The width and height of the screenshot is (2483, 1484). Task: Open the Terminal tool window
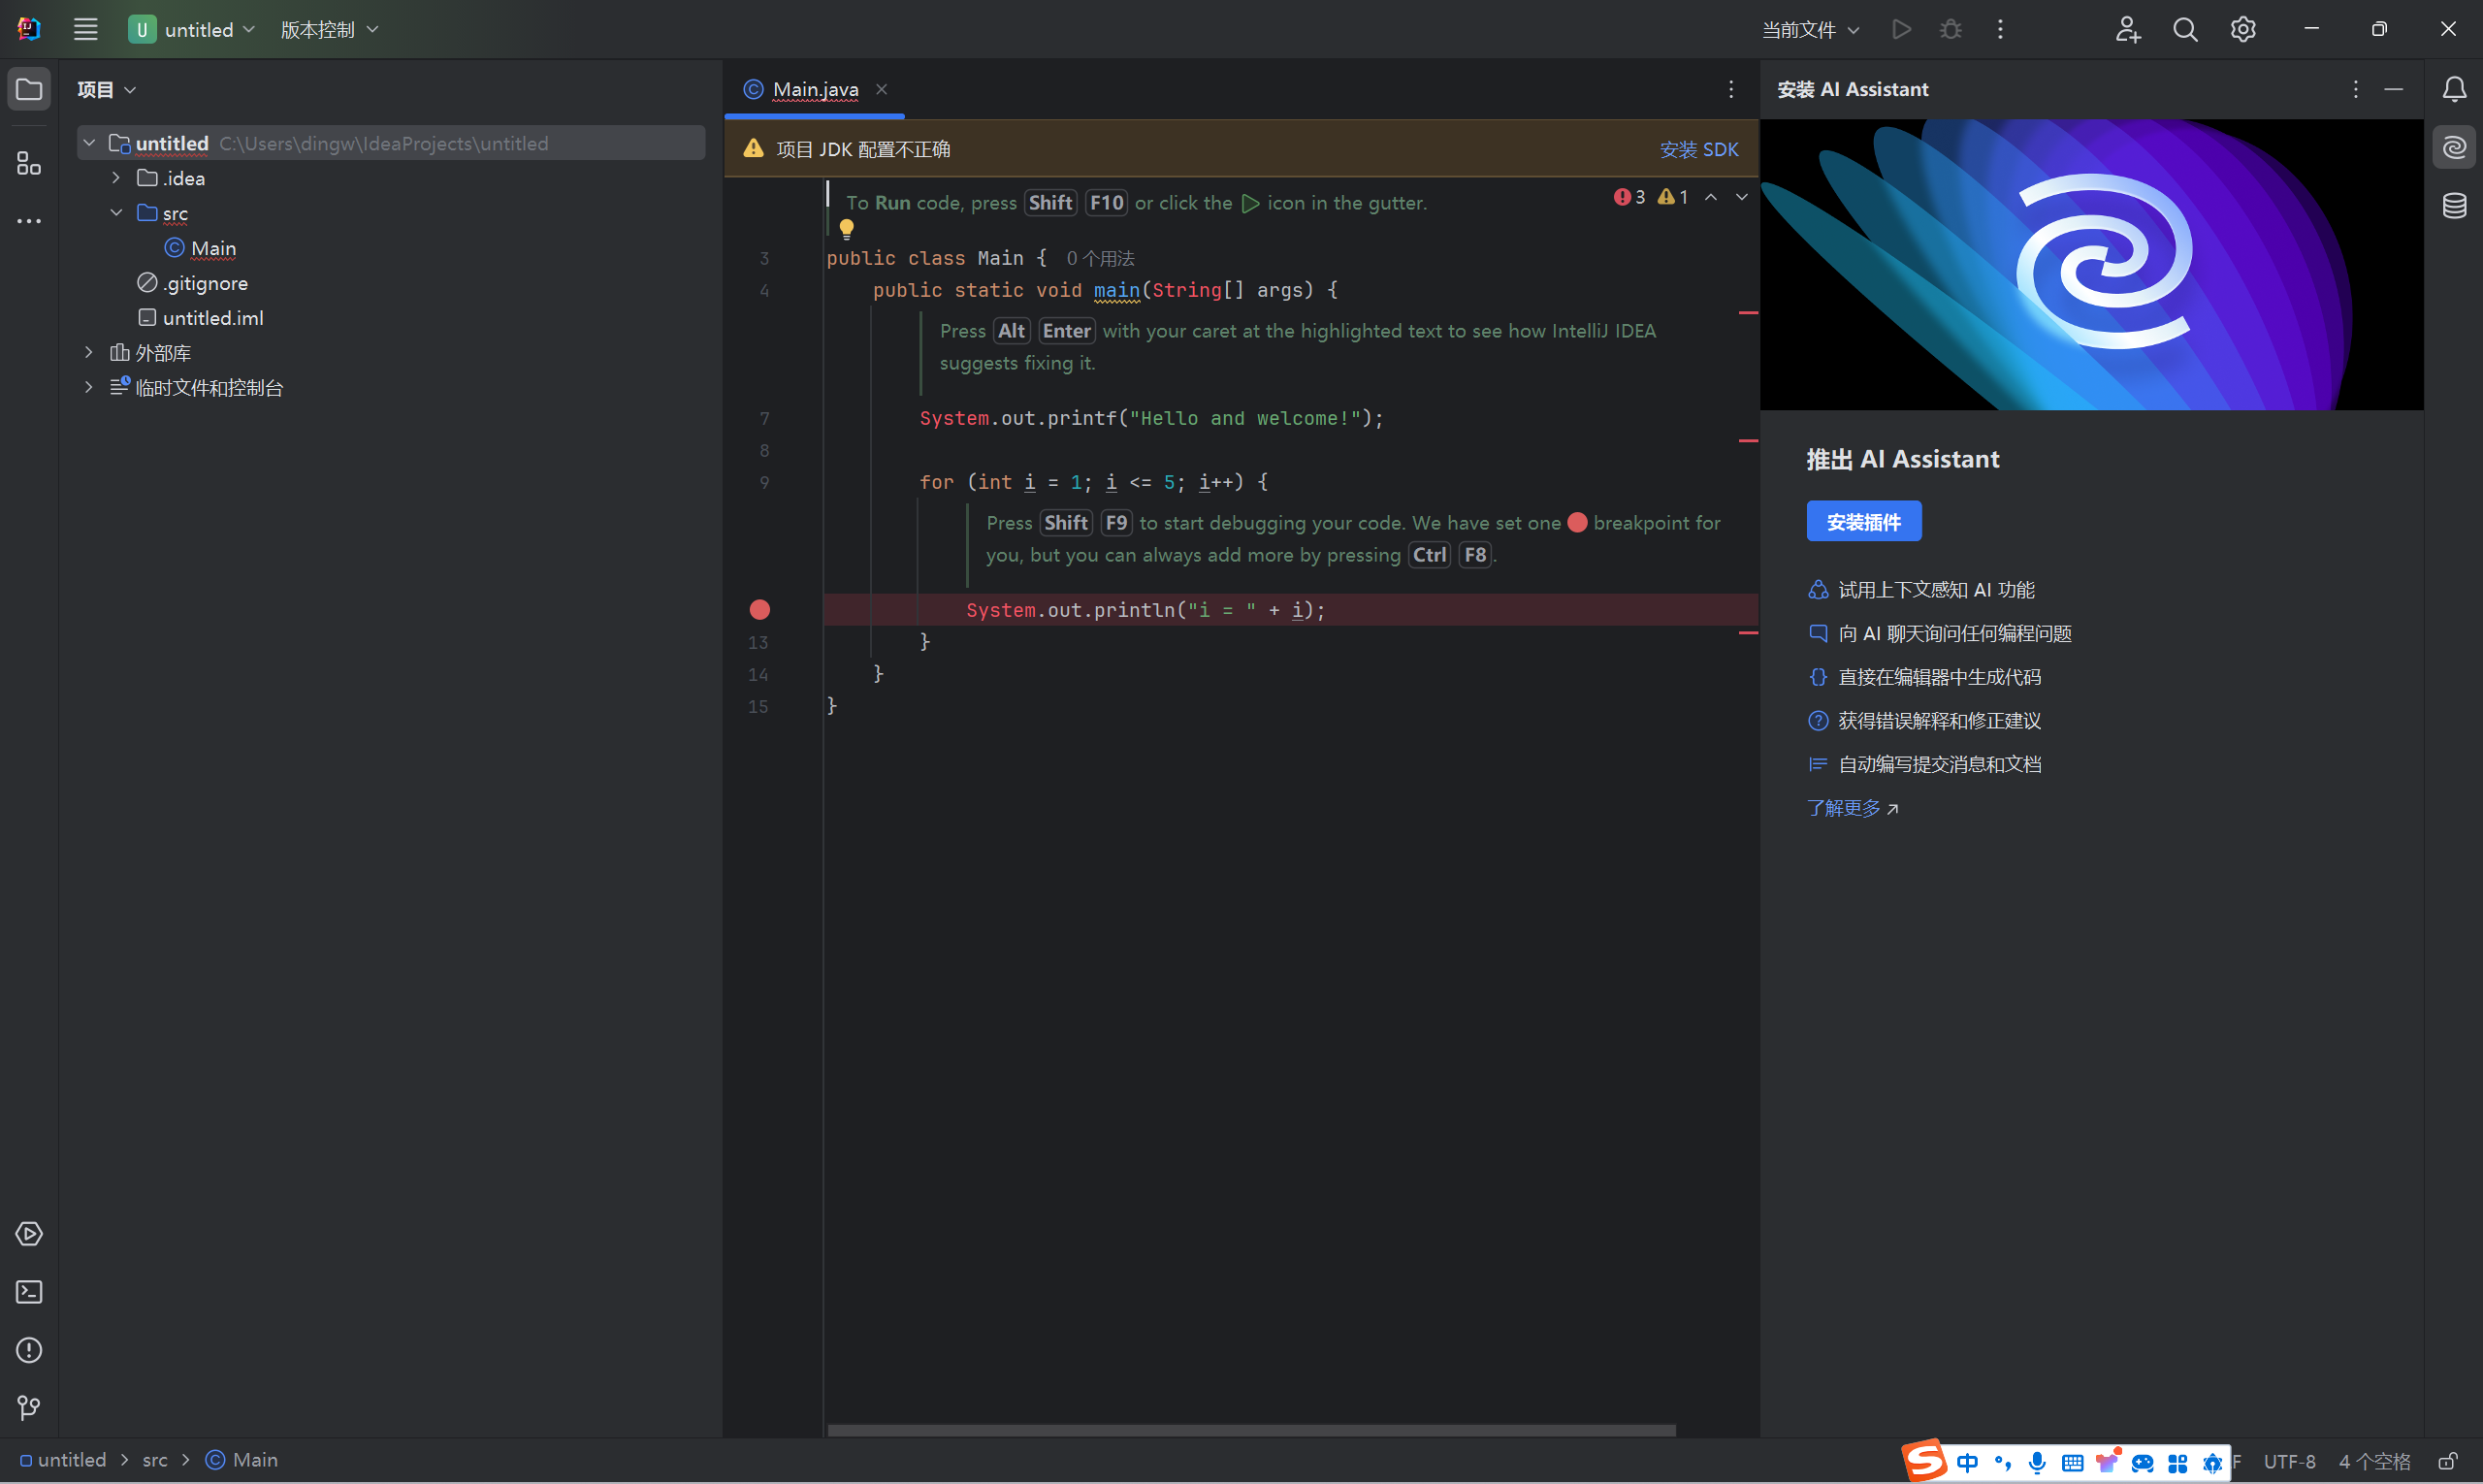(x=29, y=1292)
